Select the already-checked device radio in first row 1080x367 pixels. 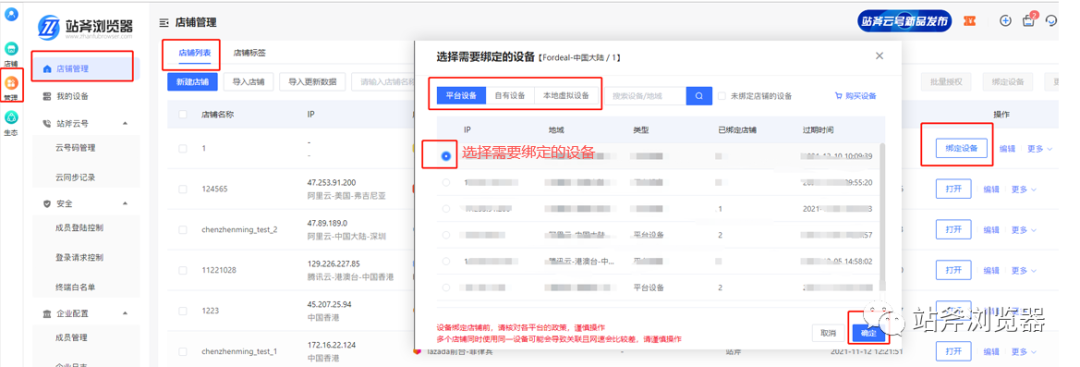[x=446, y=156]
